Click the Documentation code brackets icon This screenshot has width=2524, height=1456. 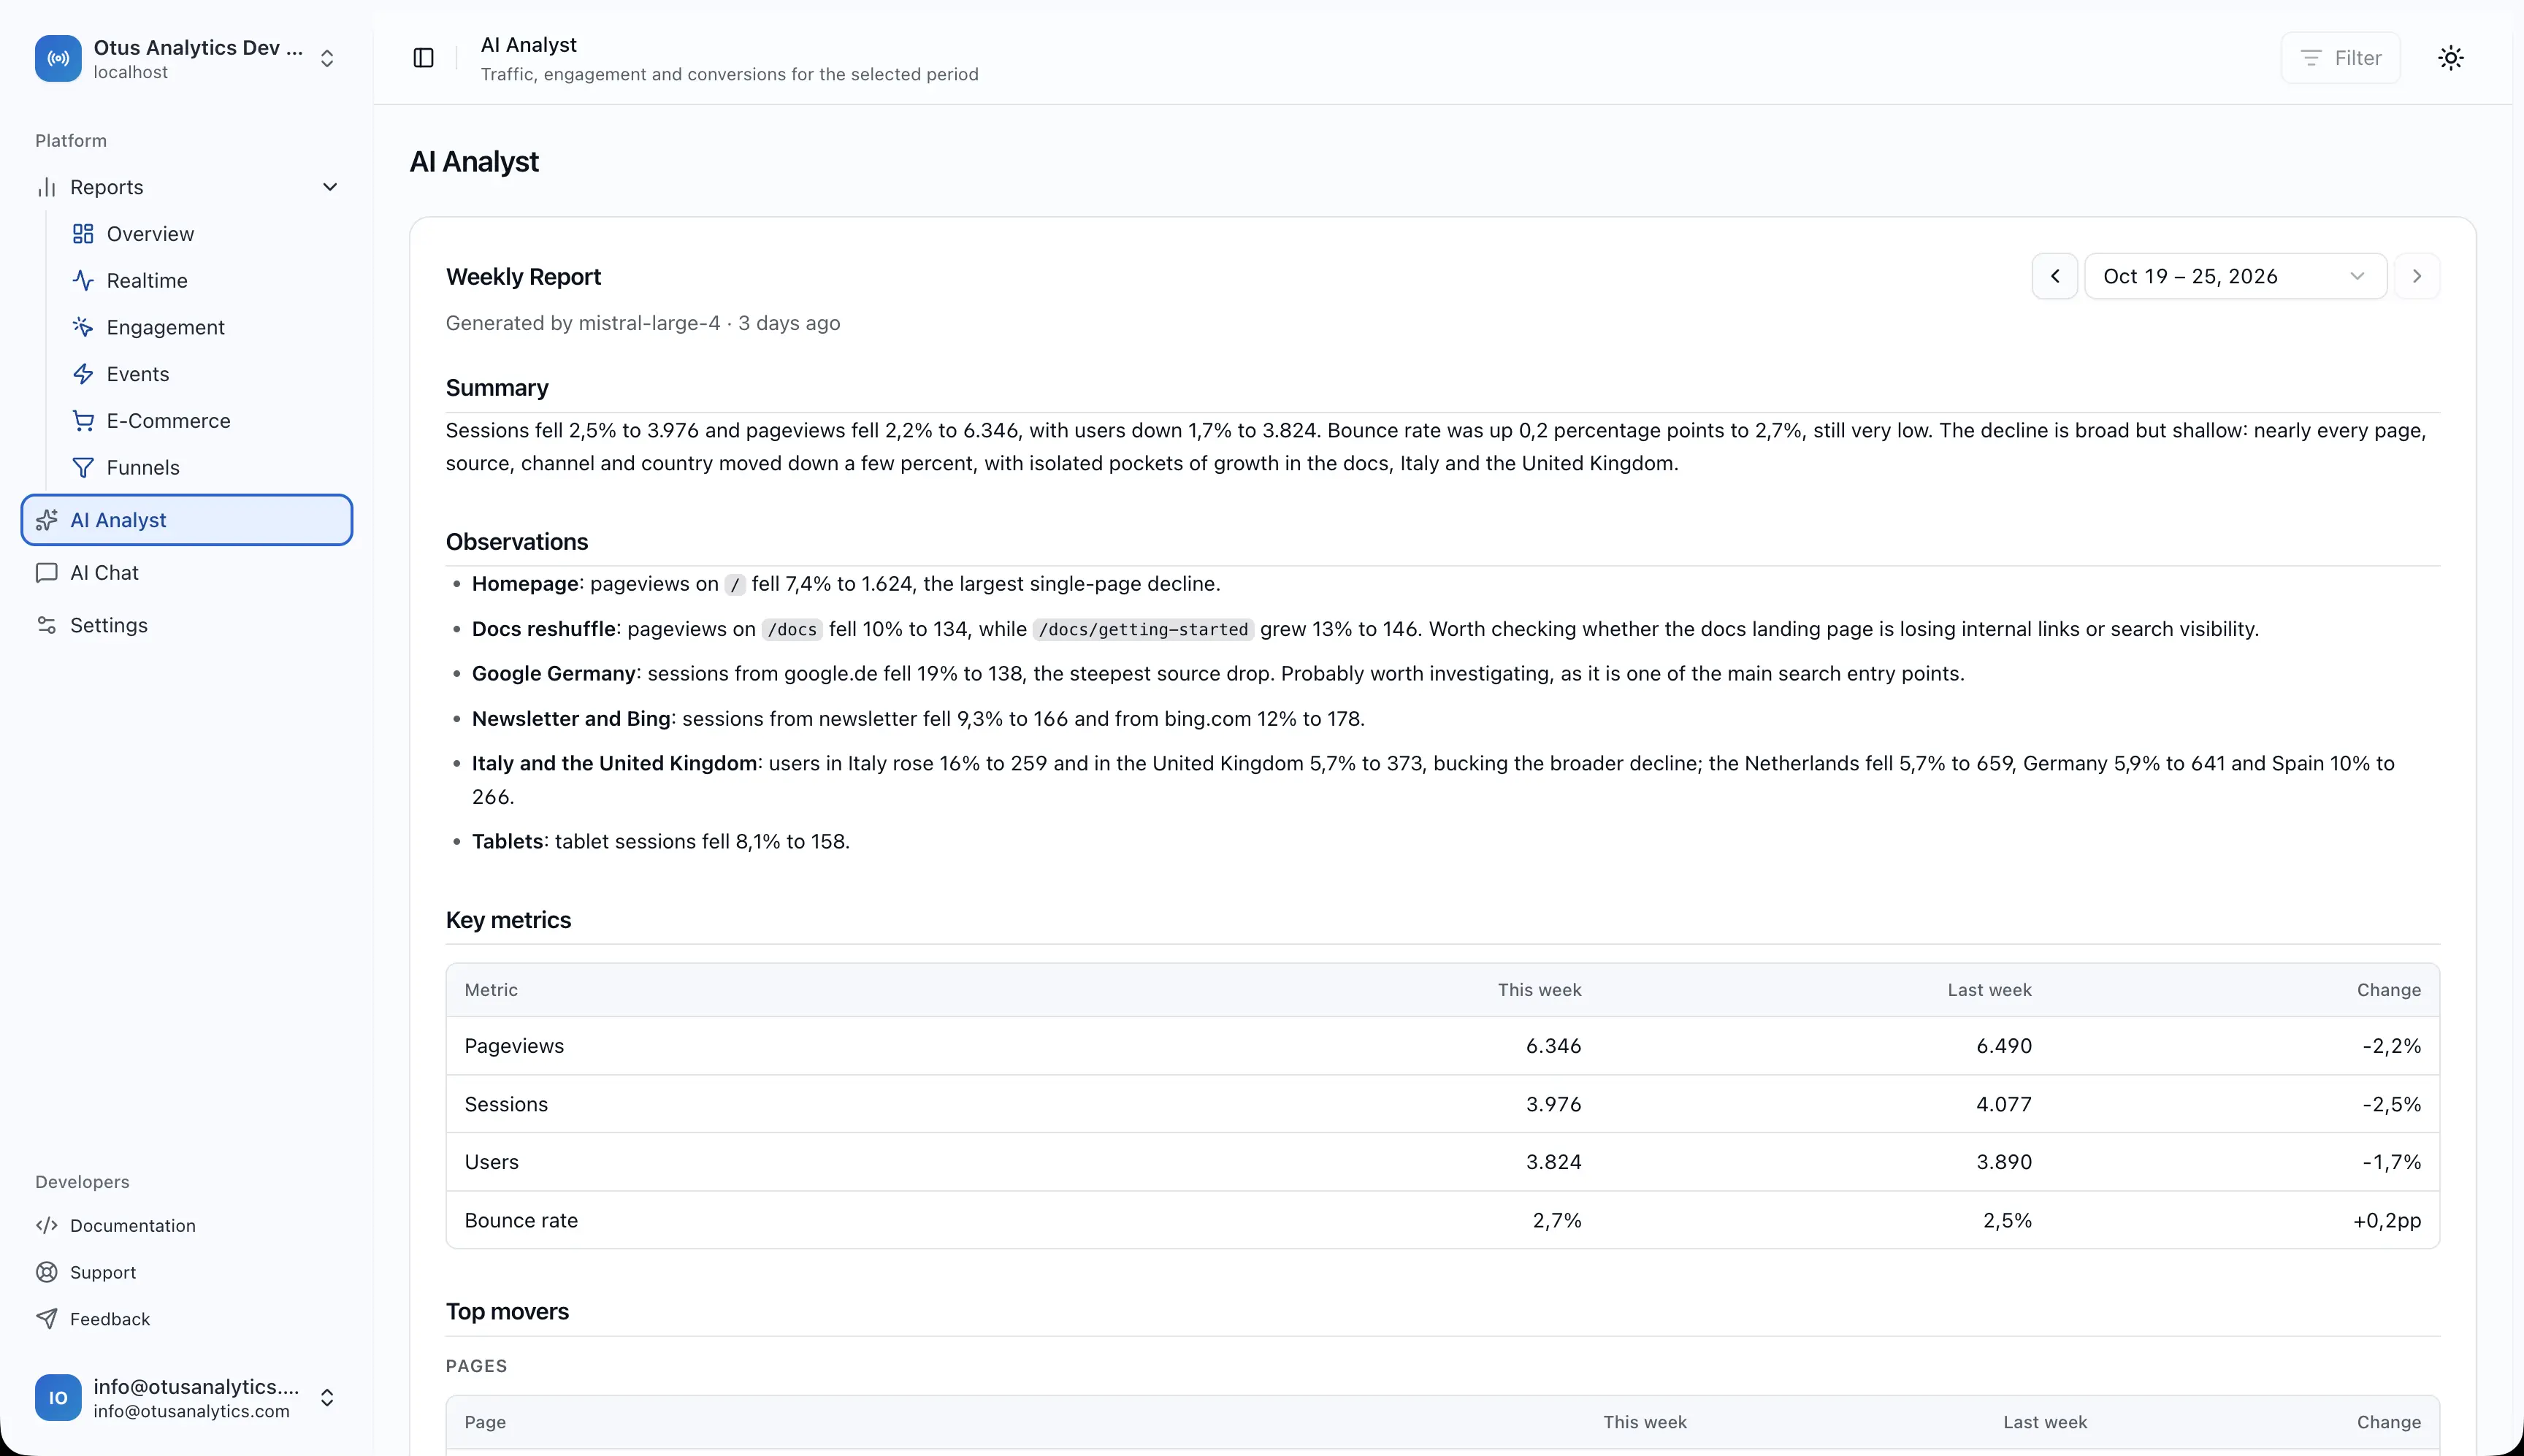[47, 1226]
